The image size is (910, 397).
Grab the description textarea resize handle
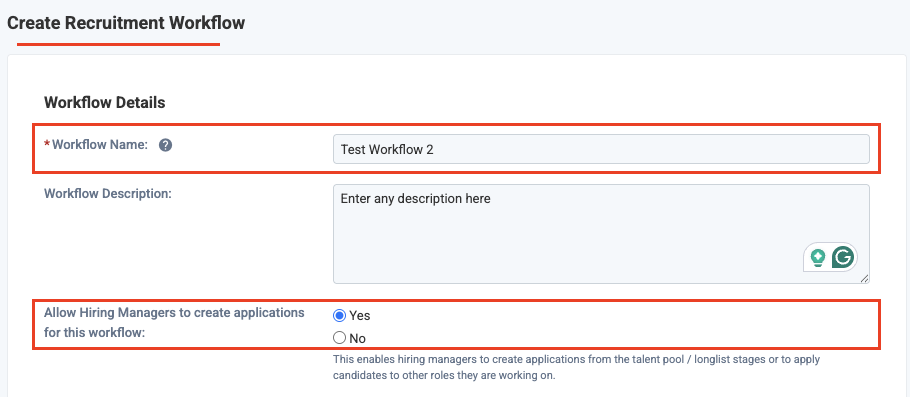[864, 279]
